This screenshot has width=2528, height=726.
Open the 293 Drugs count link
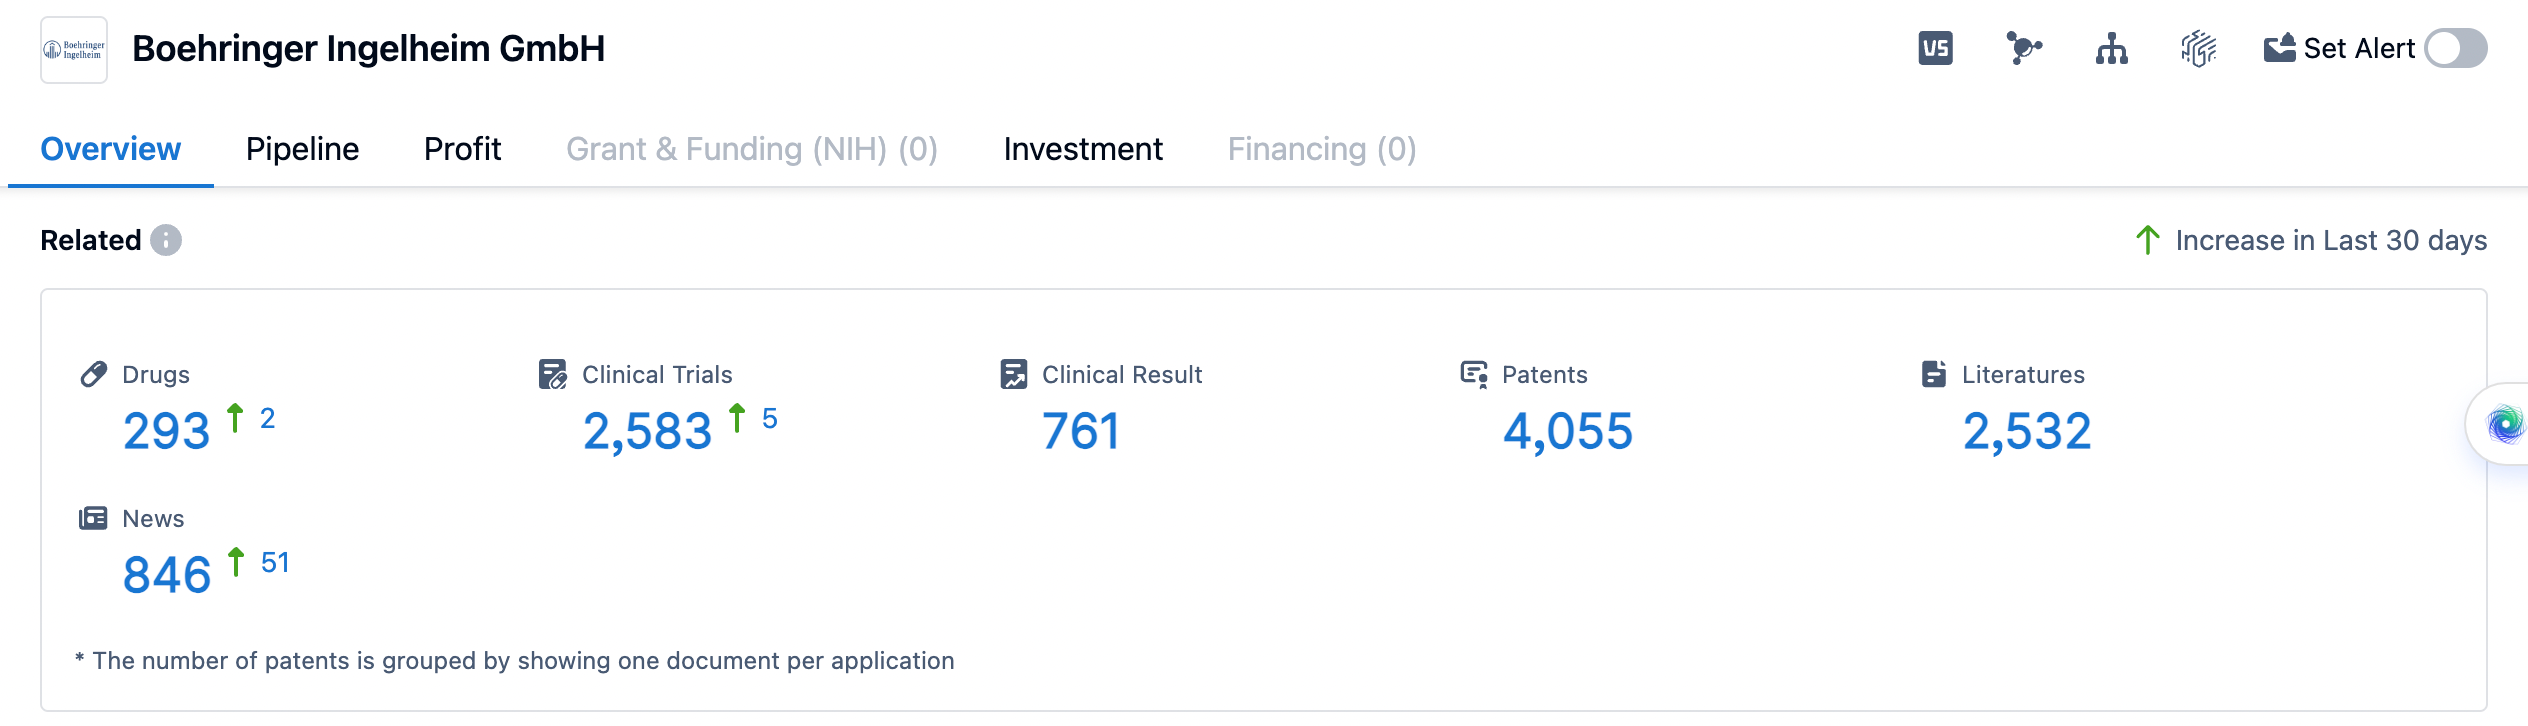(x=167, y=431)
